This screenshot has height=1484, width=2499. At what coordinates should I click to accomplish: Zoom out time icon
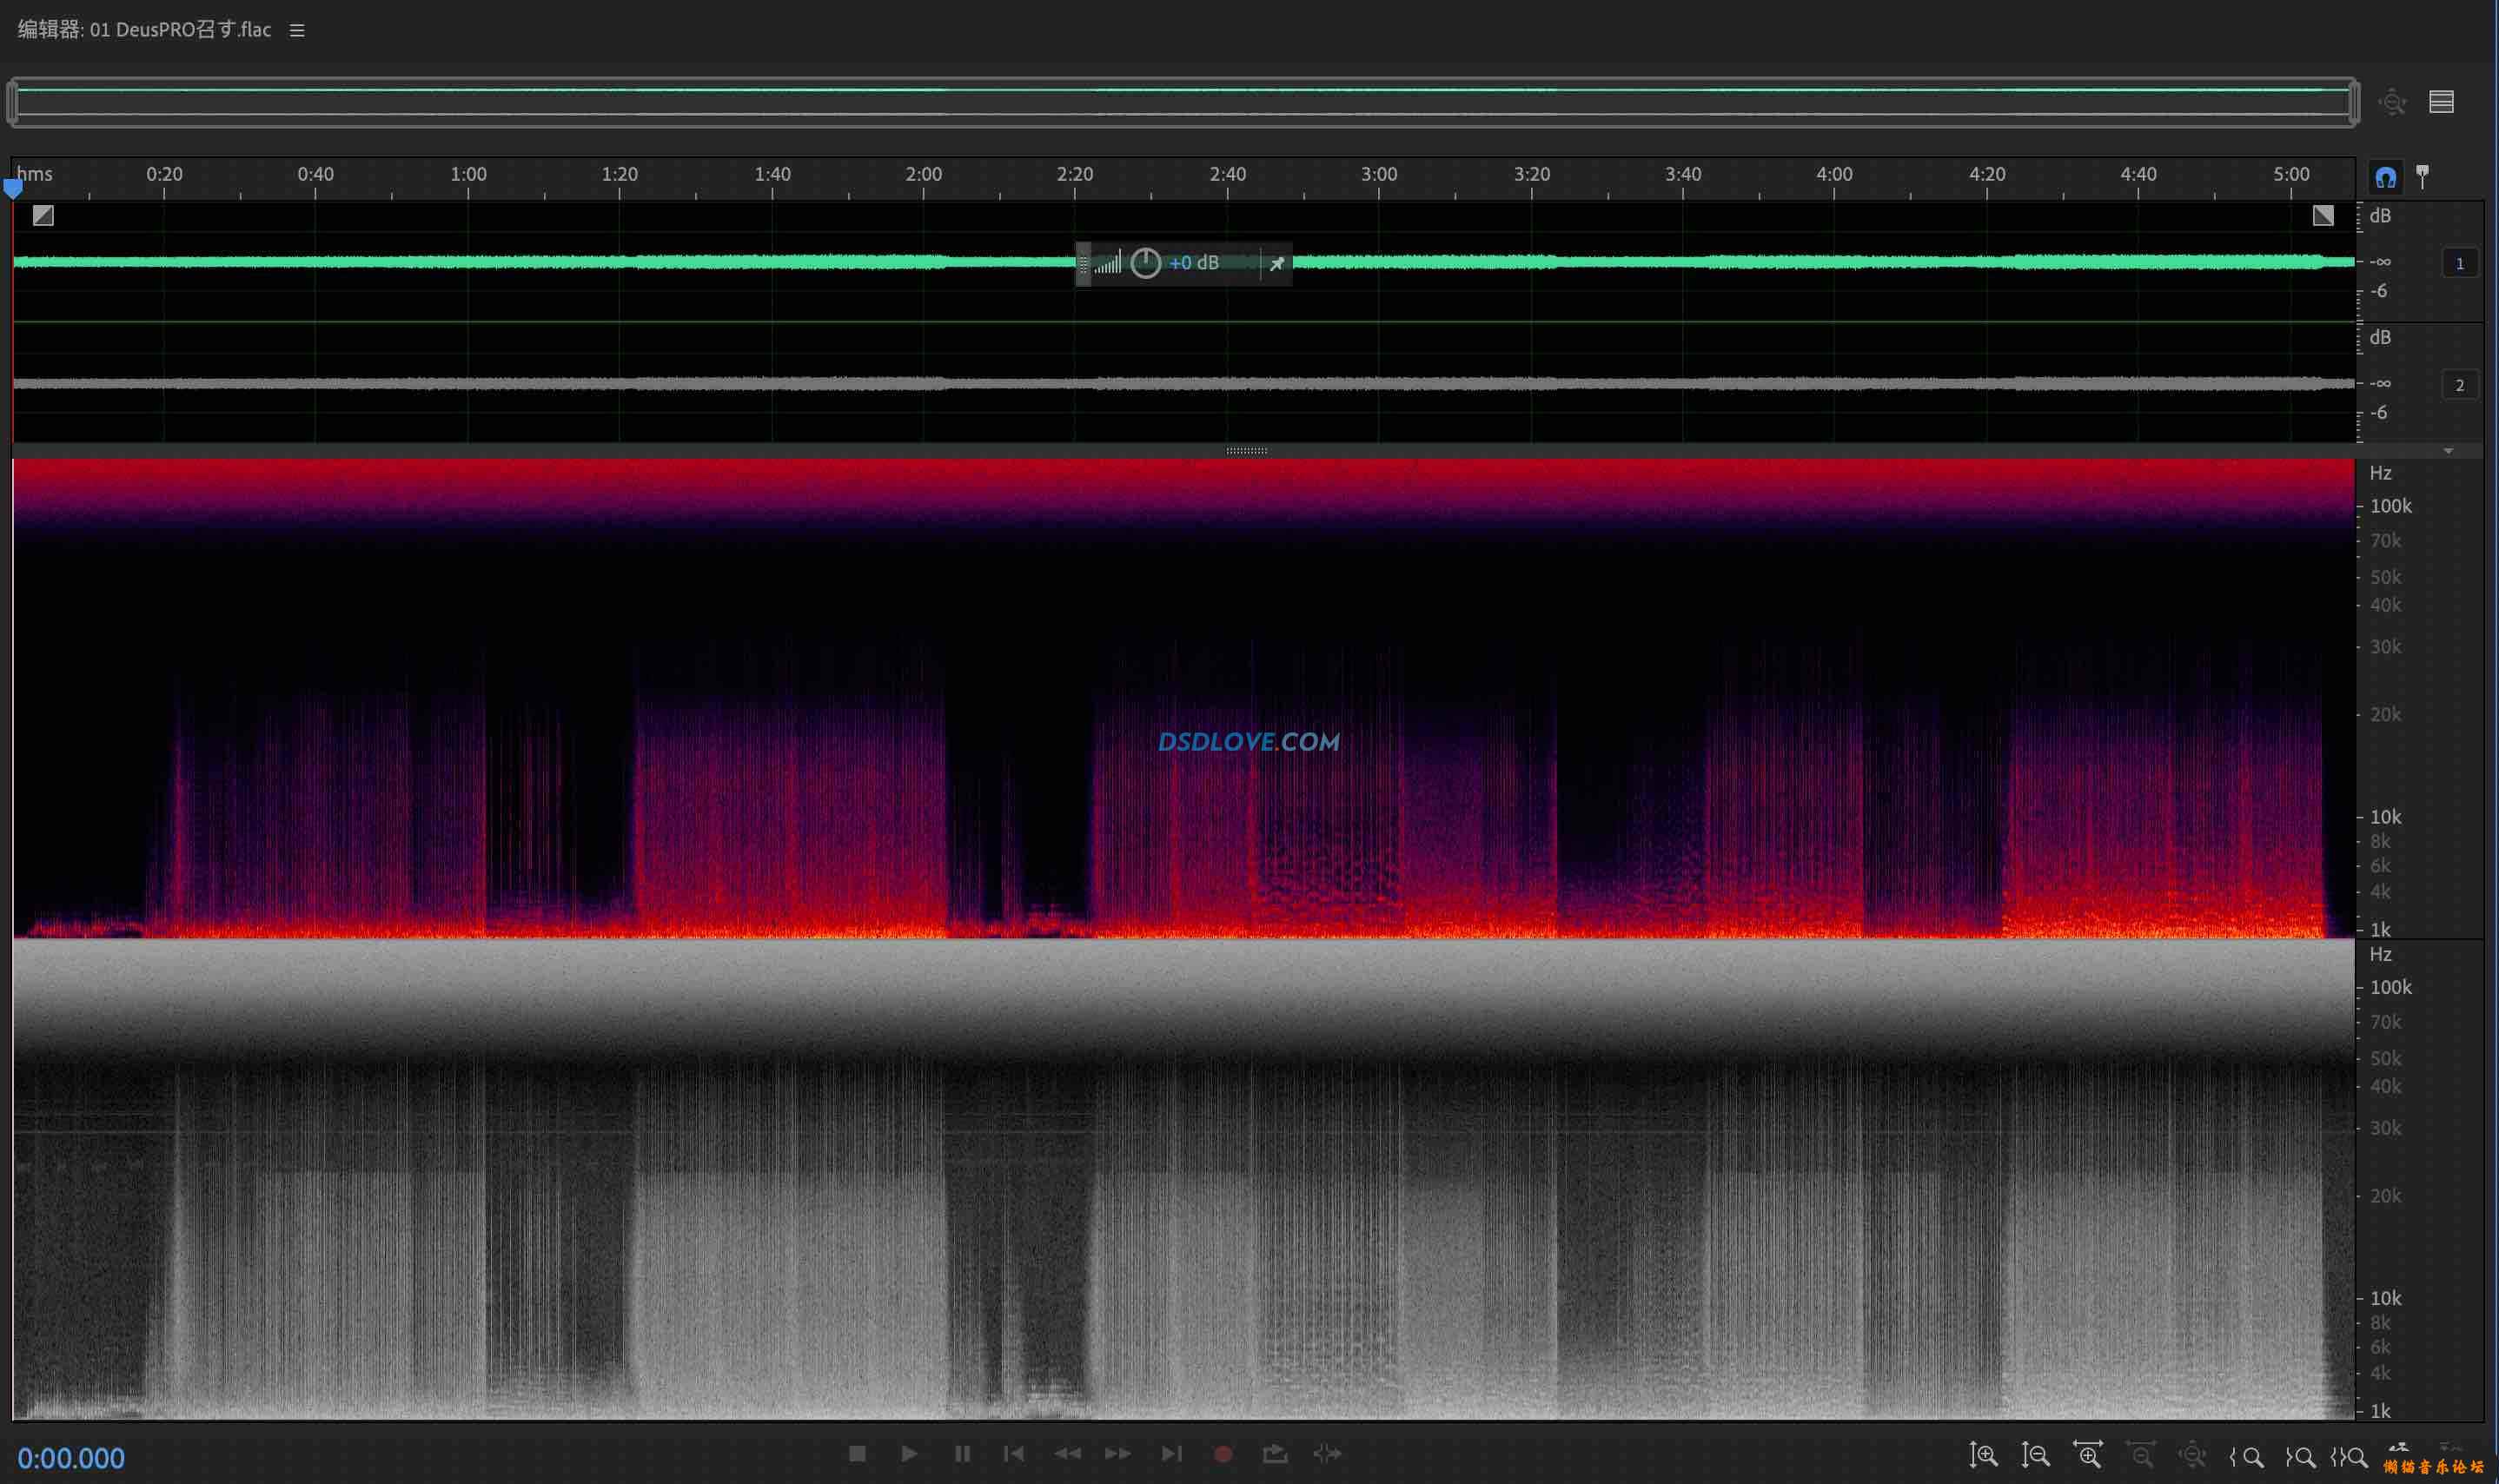tap(2140, 1455)
